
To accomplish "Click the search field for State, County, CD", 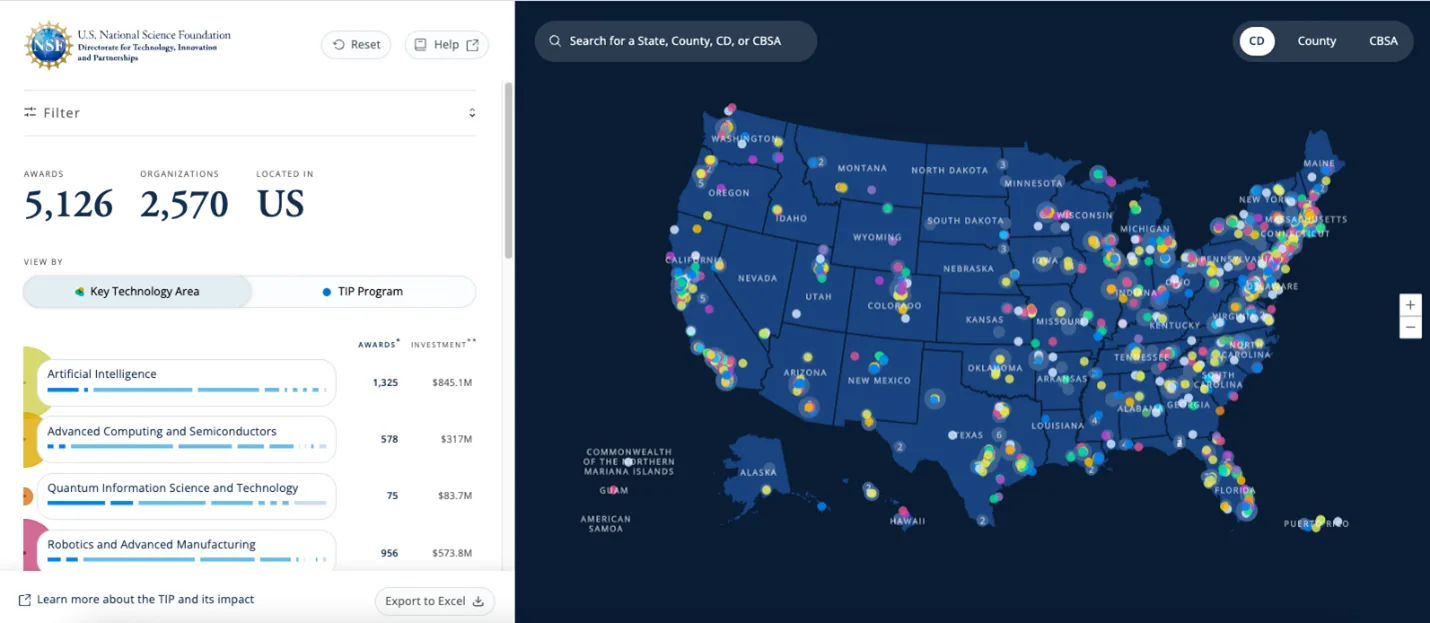I will point(676,42).
